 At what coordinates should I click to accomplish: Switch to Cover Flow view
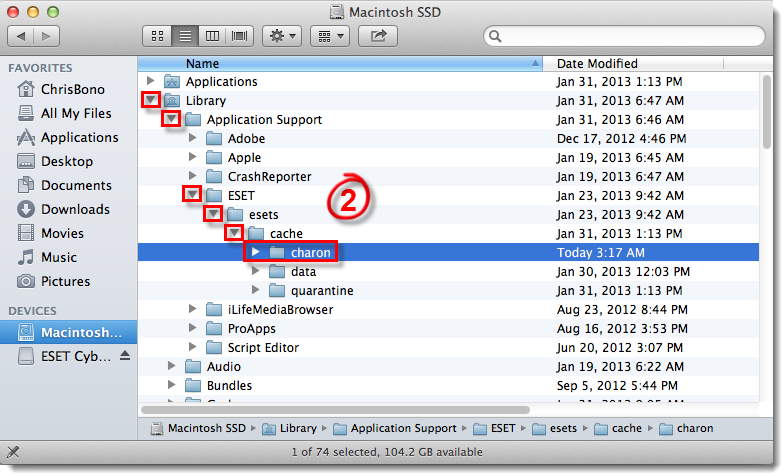(x=239, y=36)
